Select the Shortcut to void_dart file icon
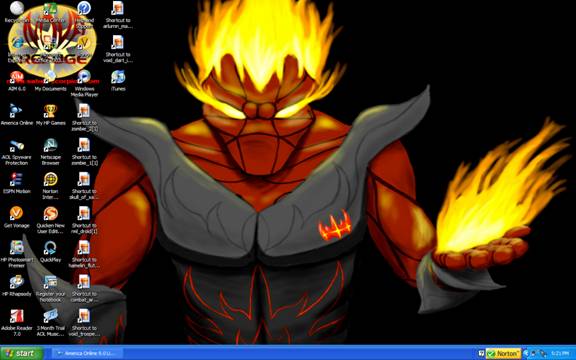This screenshot has width=576, height=360. coord(118,43)
